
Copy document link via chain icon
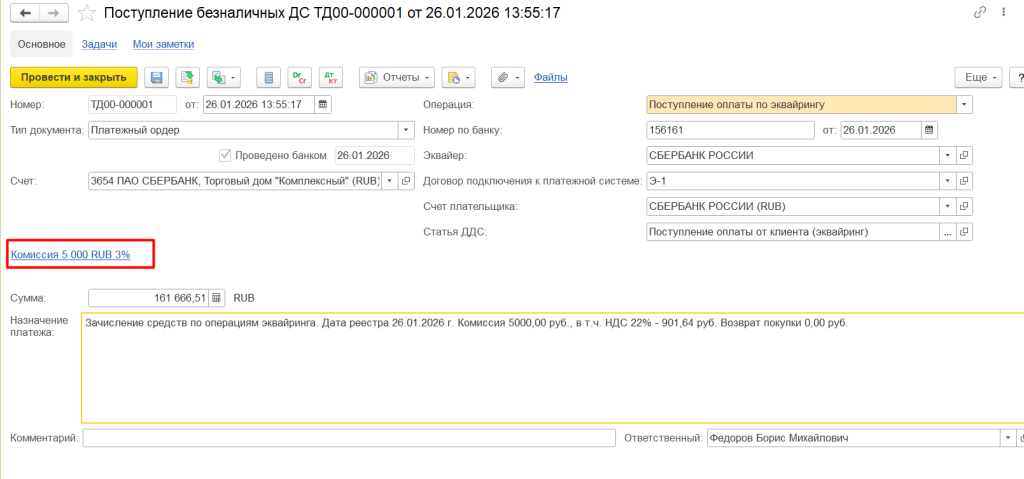point(979,13)
